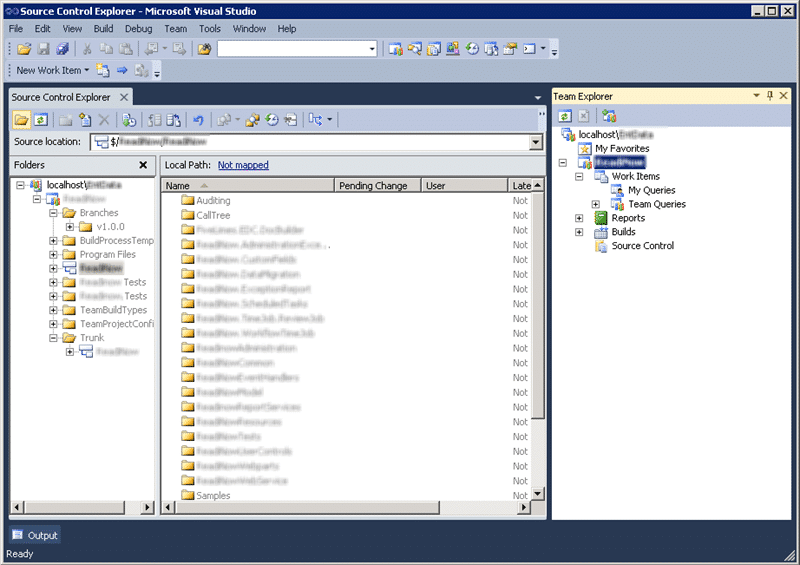Open the Edit menu

click(42, 29)
